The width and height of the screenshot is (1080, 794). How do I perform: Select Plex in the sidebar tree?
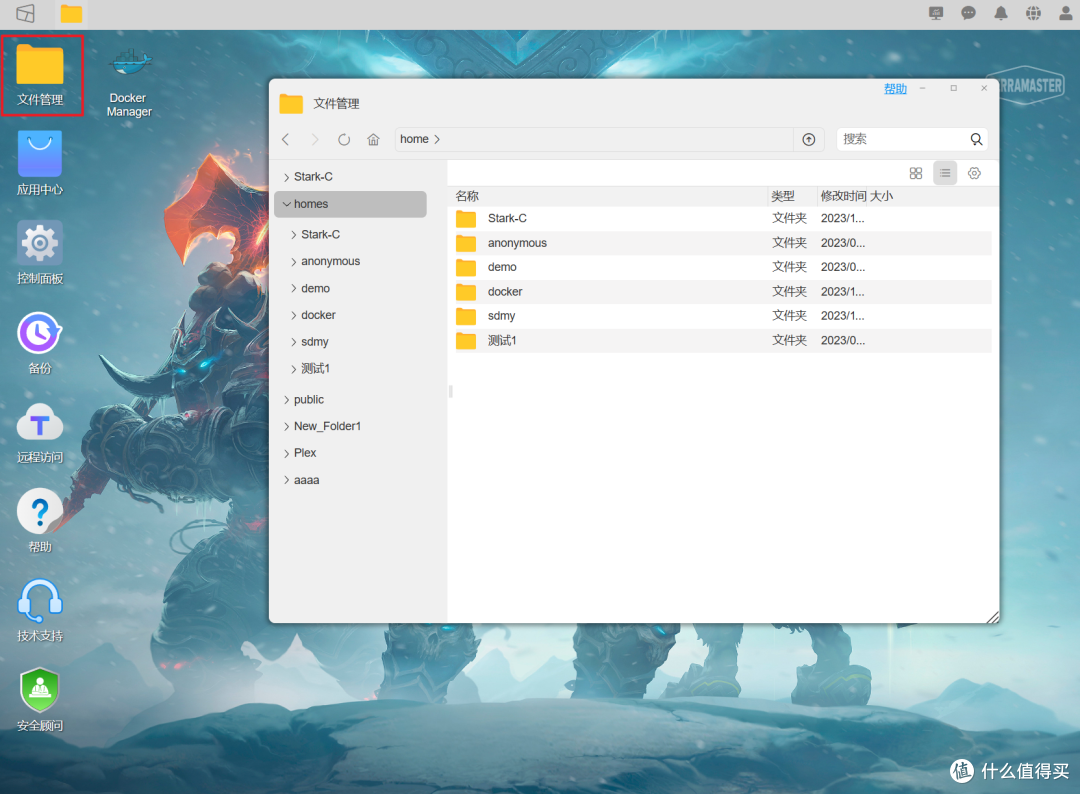coord(305,453)
